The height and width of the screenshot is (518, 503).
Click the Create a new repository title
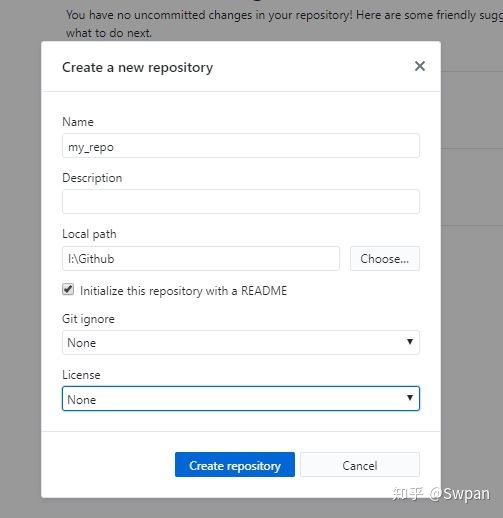(137, 68)
